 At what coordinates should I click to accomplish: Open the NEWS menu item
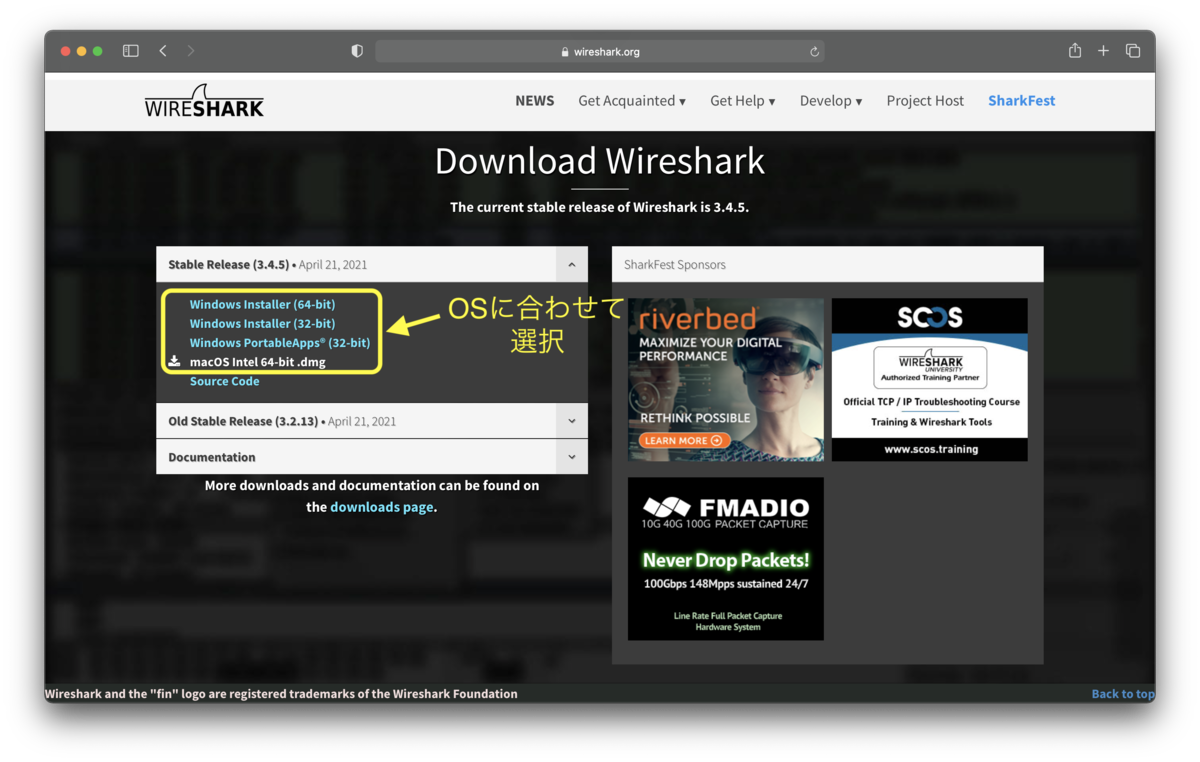pyautogui.click(x=535, y=101)
